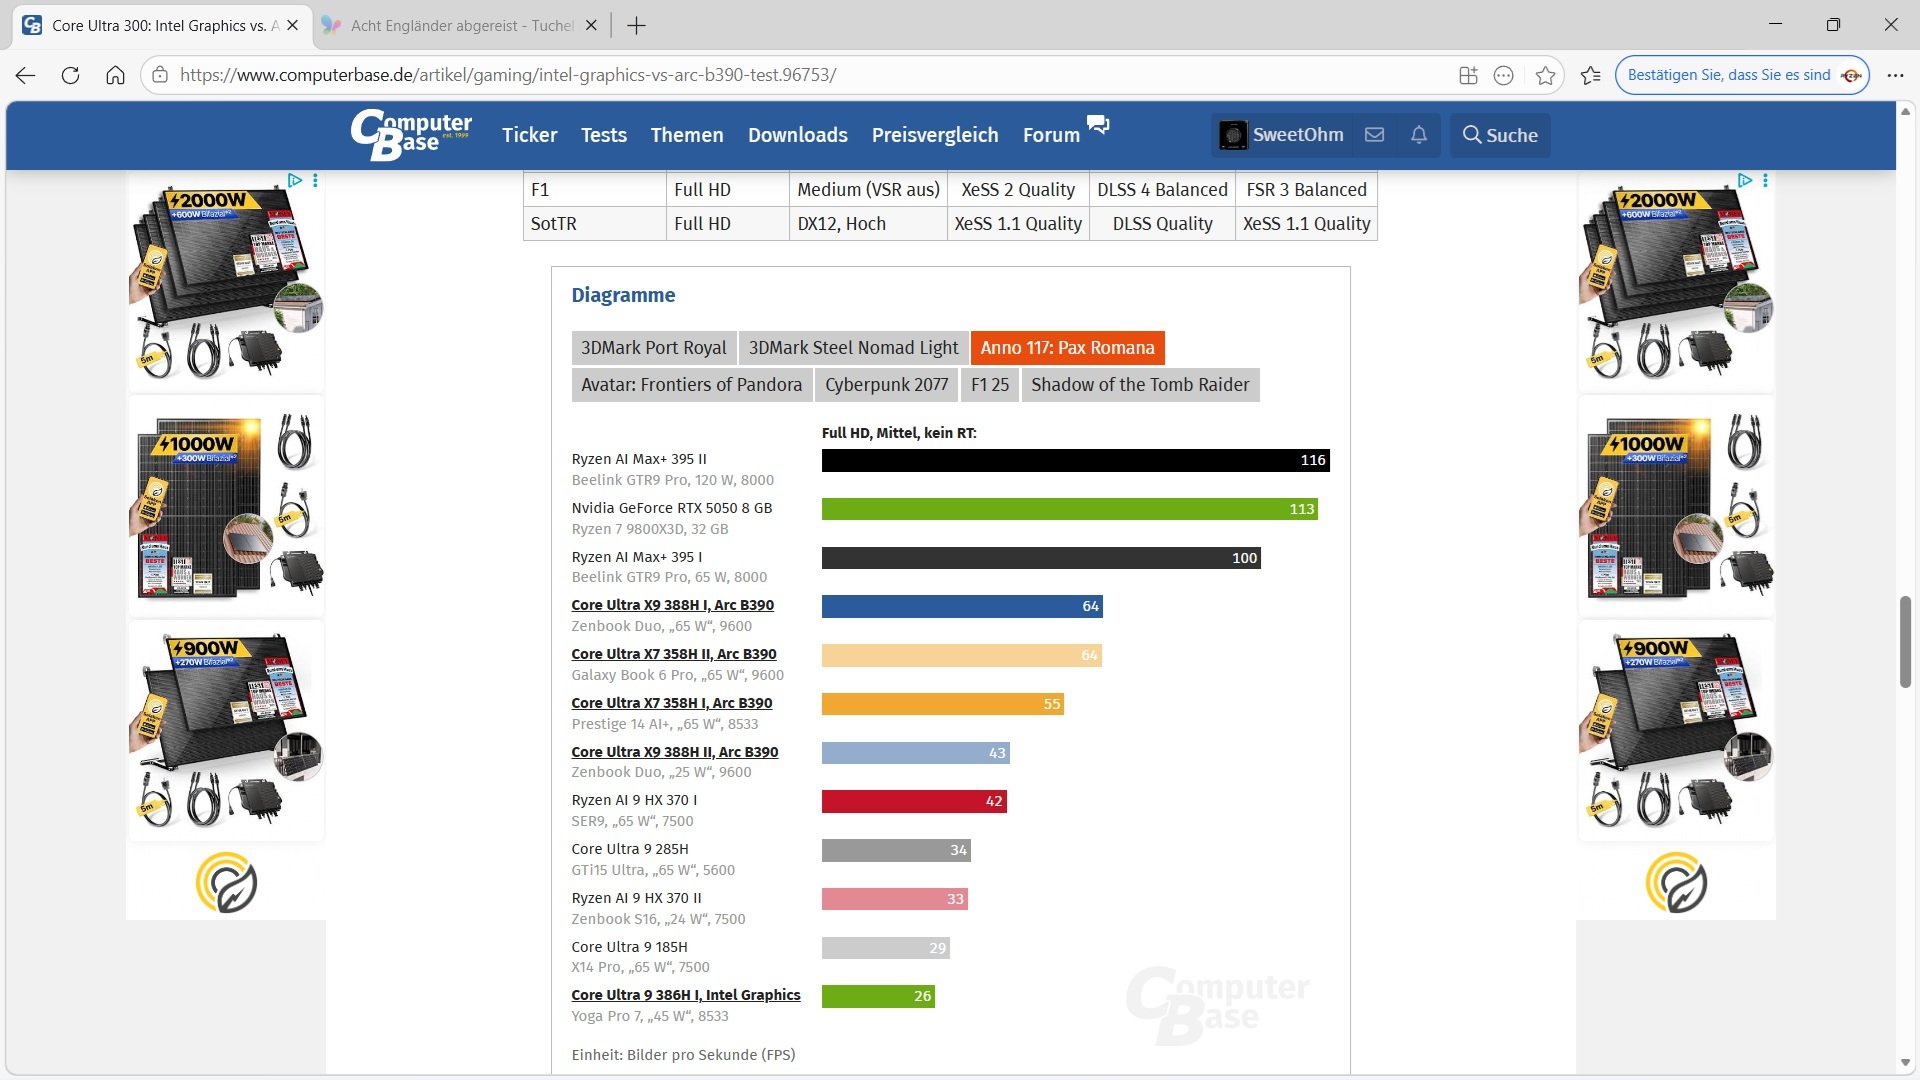Show the Avatar: Frontiers of Pandora chart
This screenshot has width=1920, height=1080.
tap(692, 385)
